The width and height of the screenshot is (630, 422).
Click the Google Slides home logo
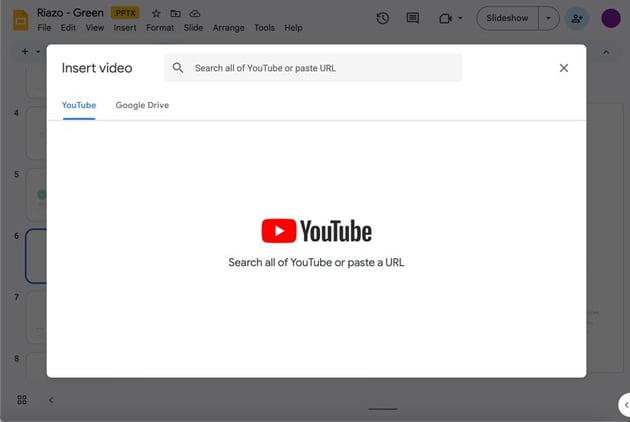19,19
